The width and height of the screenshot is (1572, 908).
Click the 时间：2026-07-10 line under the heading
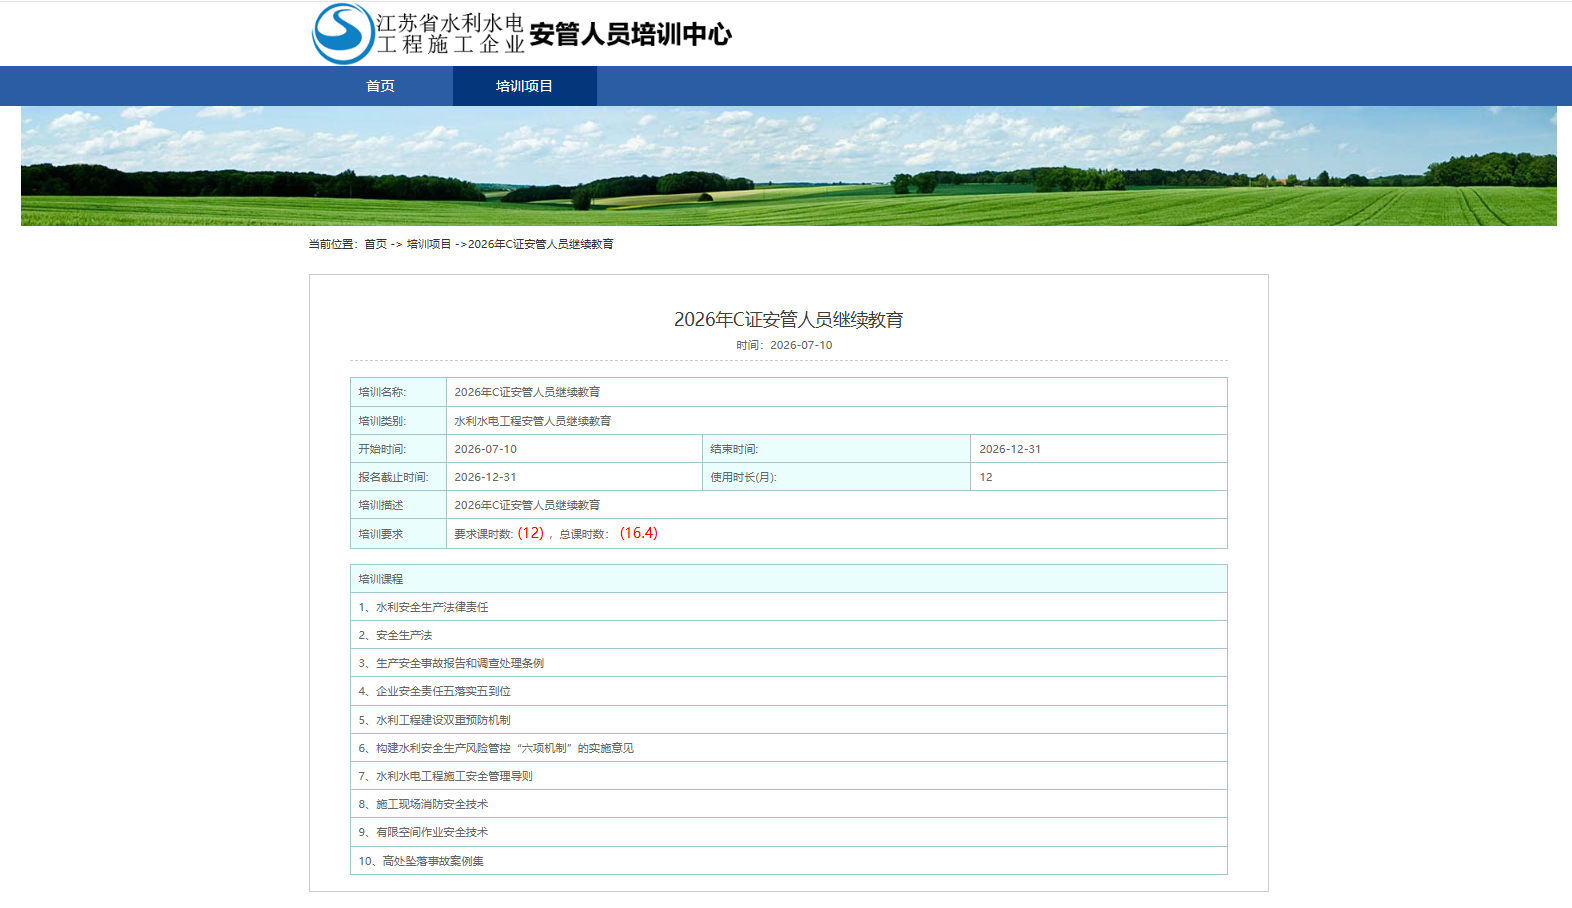(784, 345)
